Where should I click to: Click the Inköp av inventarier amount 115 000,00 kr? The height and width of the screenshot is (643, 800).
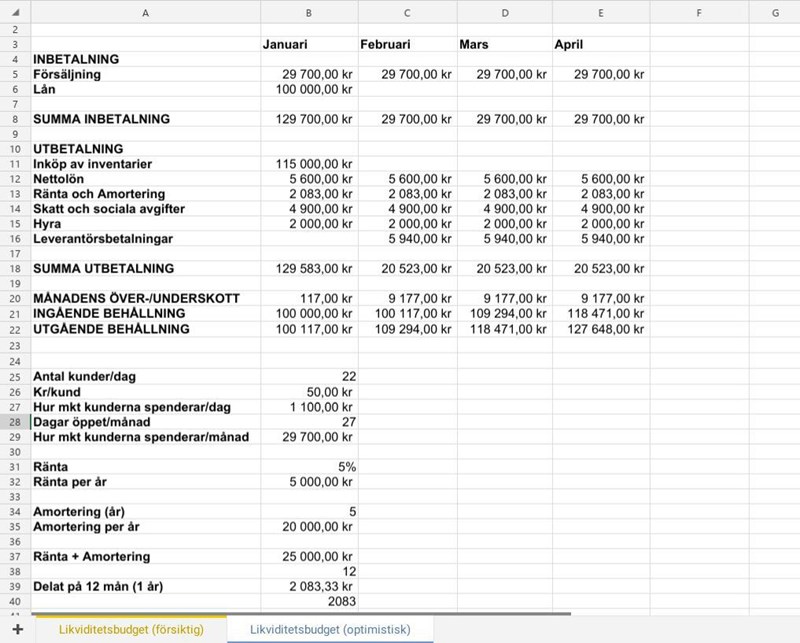coord(308,164)
